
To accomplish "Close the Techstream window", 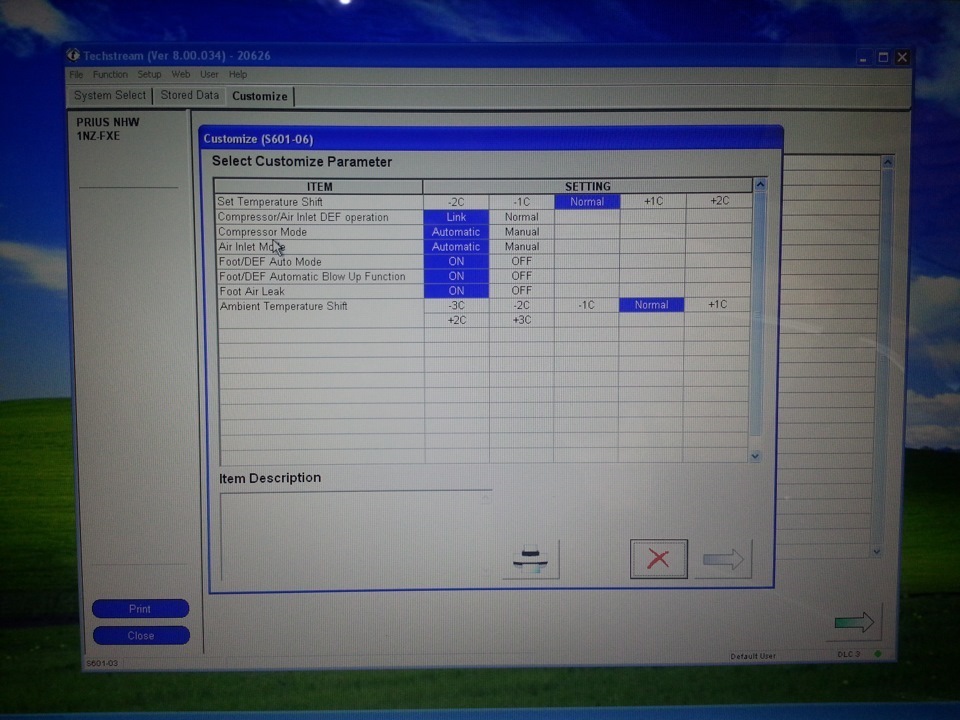I will point(902,57).
